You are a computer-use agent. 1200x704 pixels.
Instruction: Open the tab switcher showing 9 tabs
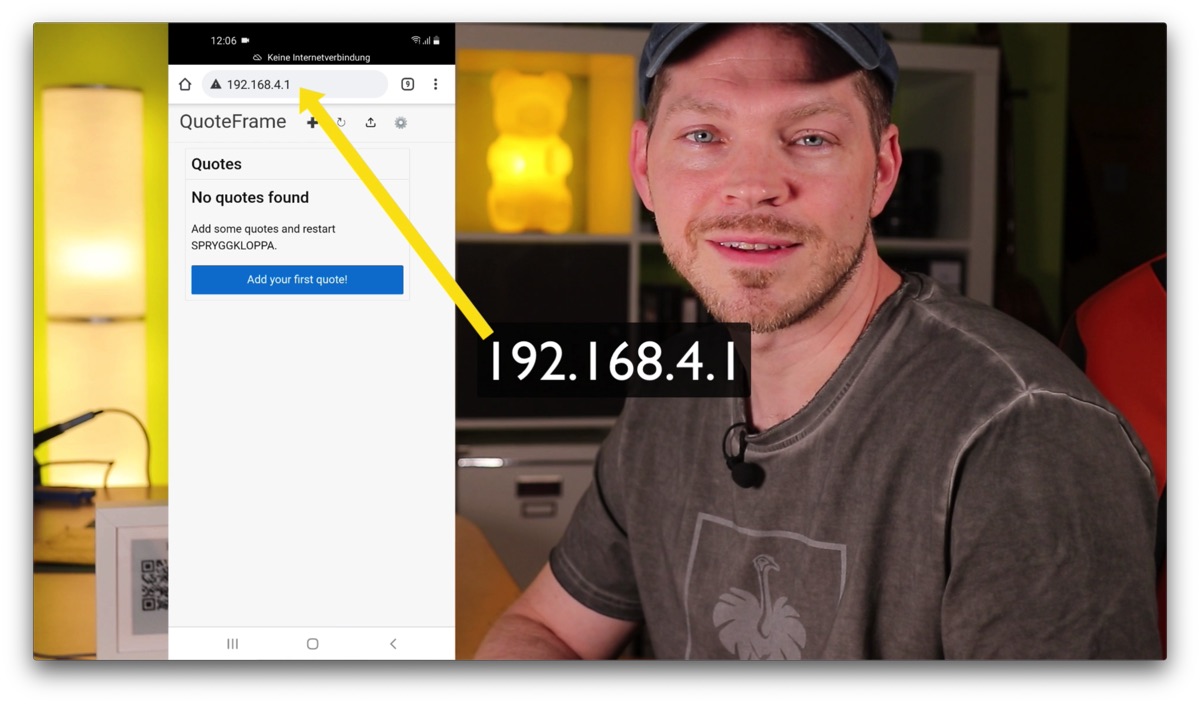point(408,84)
